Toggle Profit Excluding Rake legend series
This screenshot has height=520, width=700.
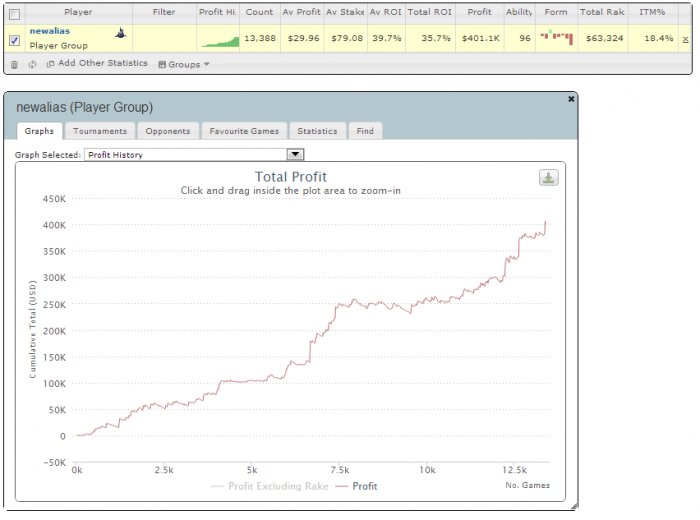[270, 486]
